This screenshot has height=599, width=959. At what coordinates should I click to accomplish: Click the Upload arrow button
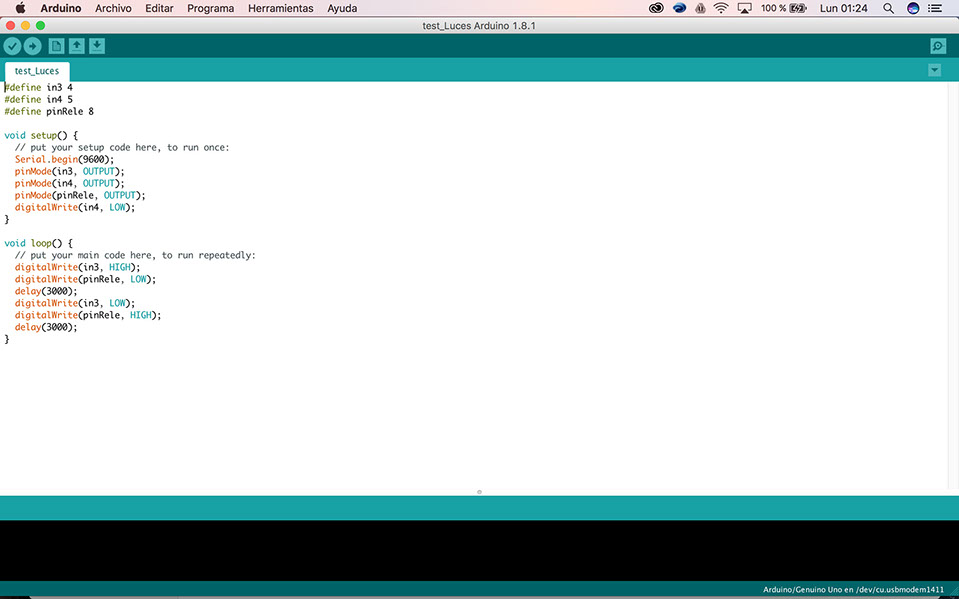(32, 46)
